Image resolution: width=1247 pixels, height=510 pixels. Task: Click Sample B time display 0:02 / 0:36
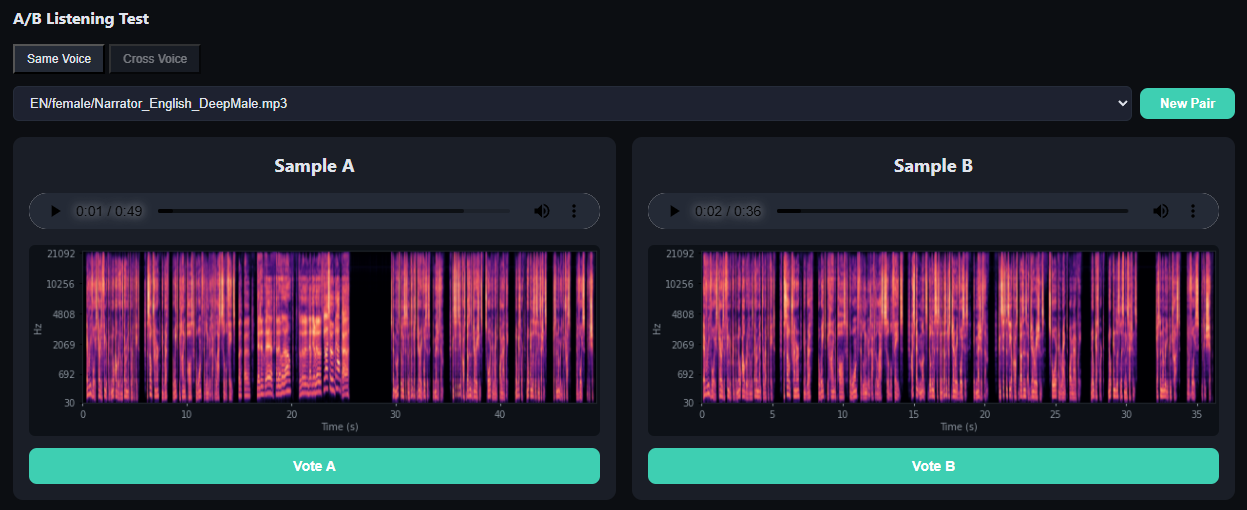[x=729, y=211]
